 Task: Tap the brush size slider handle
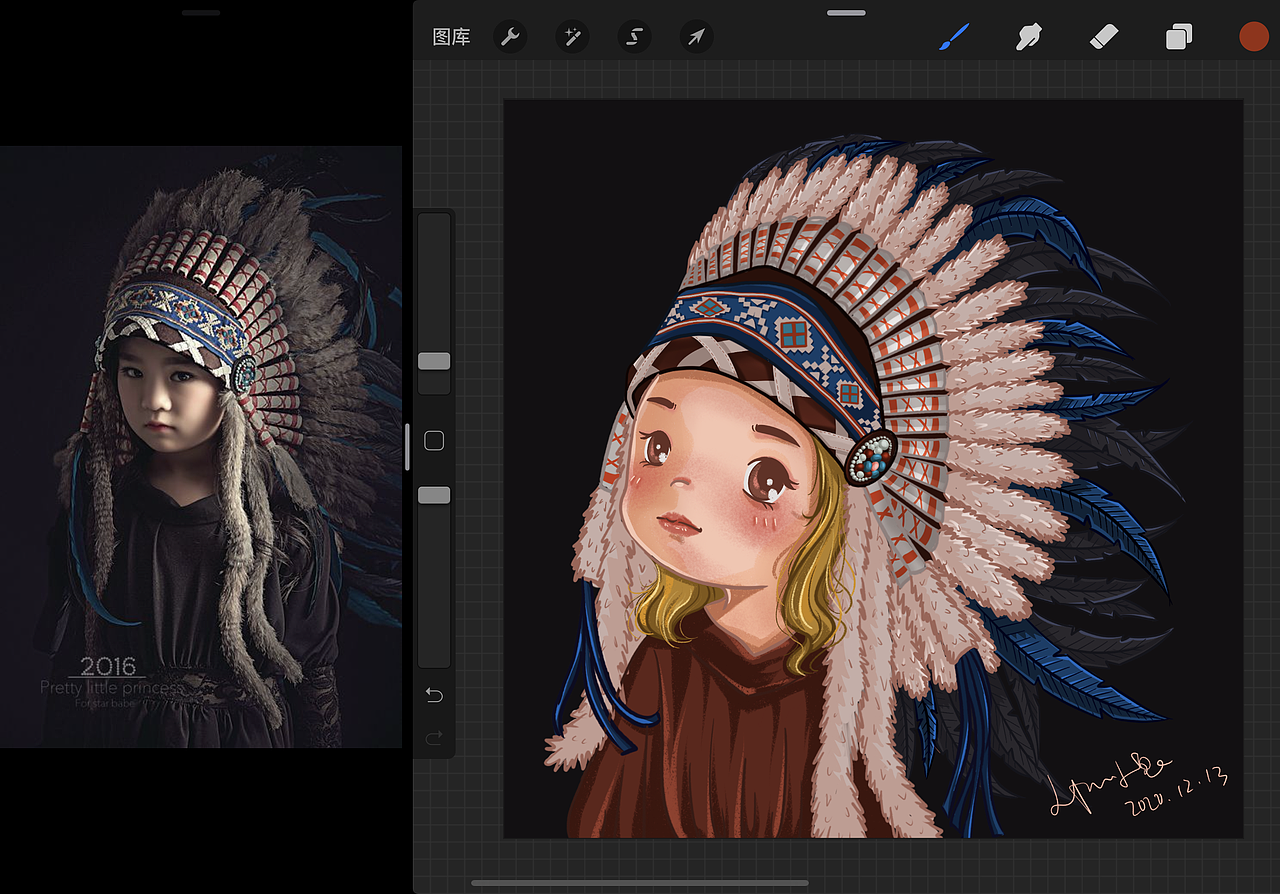point(434,360)
